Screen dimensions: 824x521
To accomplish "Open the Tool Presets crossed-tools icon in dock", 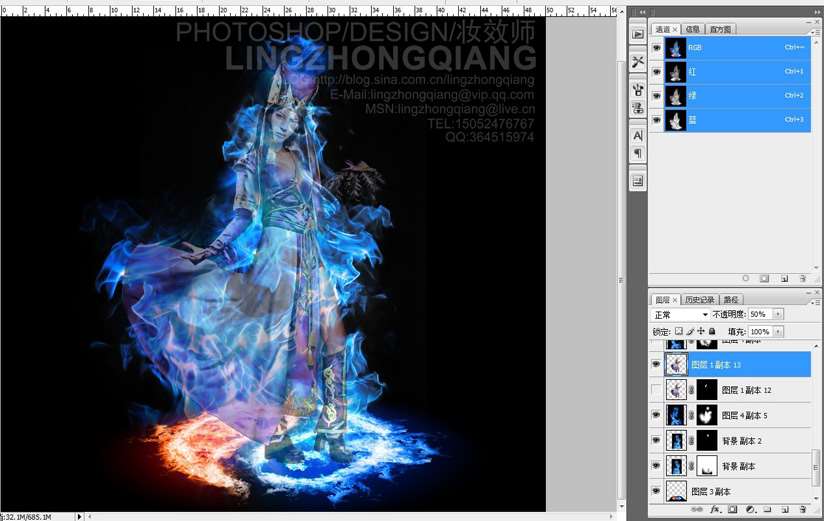I will click(x=638, y=62).
